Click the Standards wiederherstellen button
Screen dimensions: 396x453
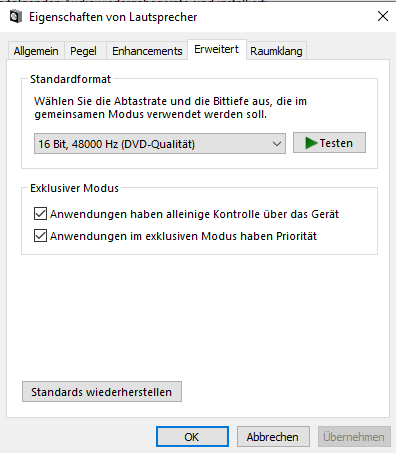[102, 392]
